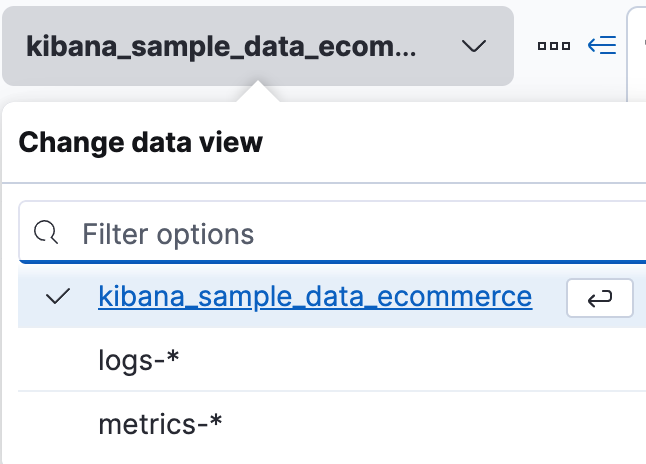
Task: Open the kibana_sample_data_ecommerce link
Action: tap(315, 297)
